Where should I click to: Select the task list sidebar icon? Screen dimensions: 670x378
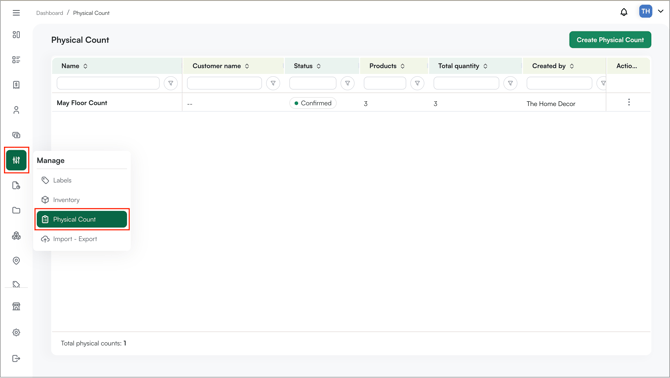click(x=16, y=60)
